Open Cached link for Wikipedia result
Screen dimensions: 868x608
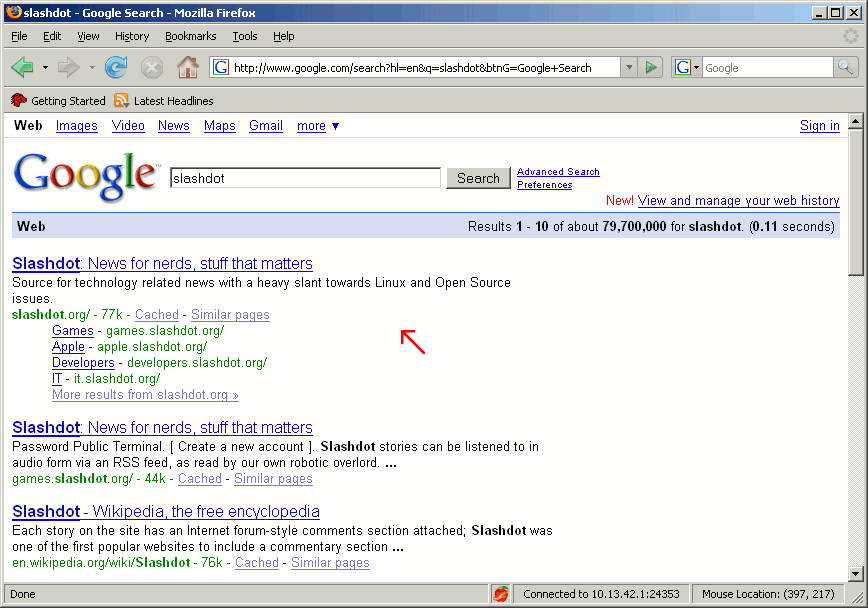click(257, 563)
